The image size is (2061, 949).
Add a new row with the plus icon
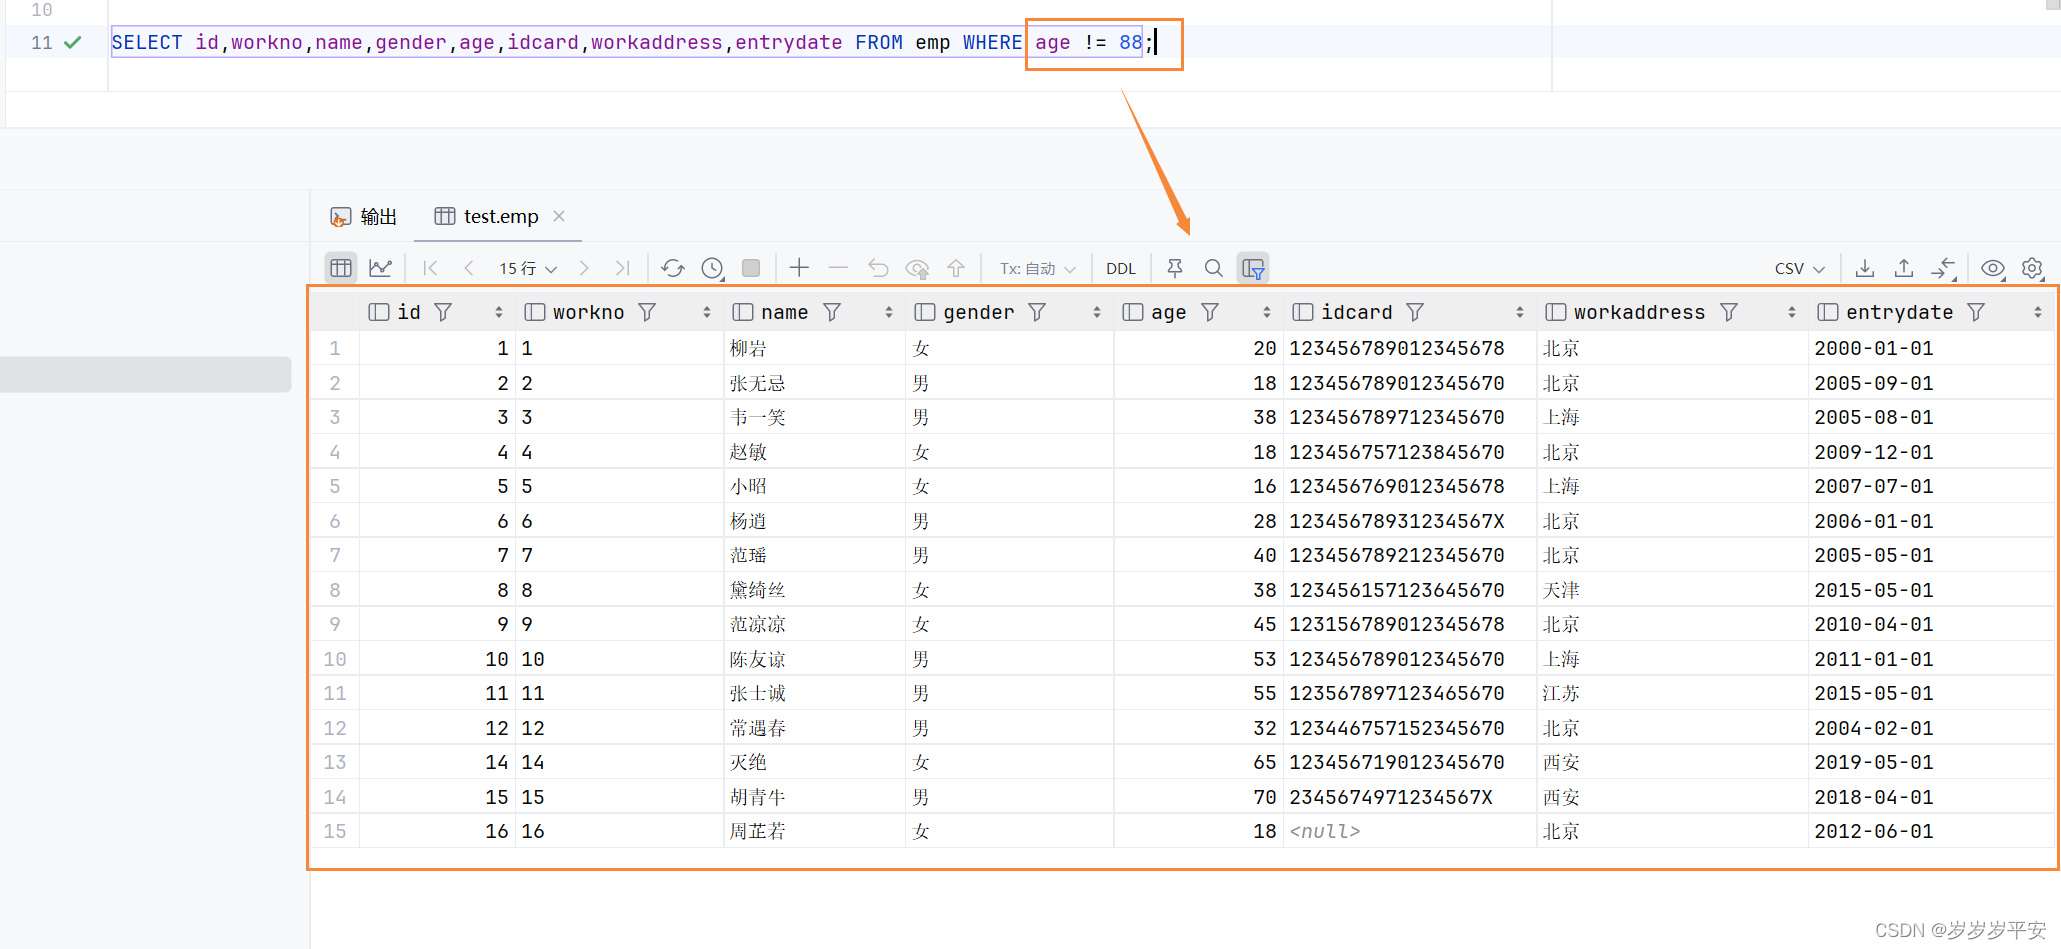[x=799, y=268]
